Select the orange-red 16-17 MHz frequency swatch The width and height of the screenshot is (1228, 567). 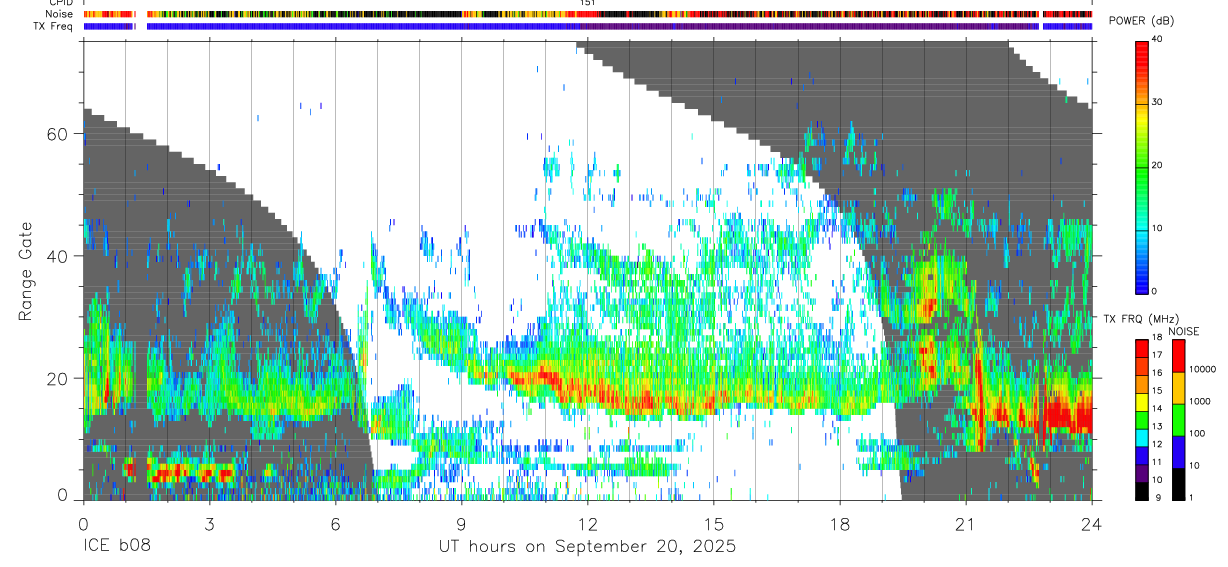[1141, 366]
